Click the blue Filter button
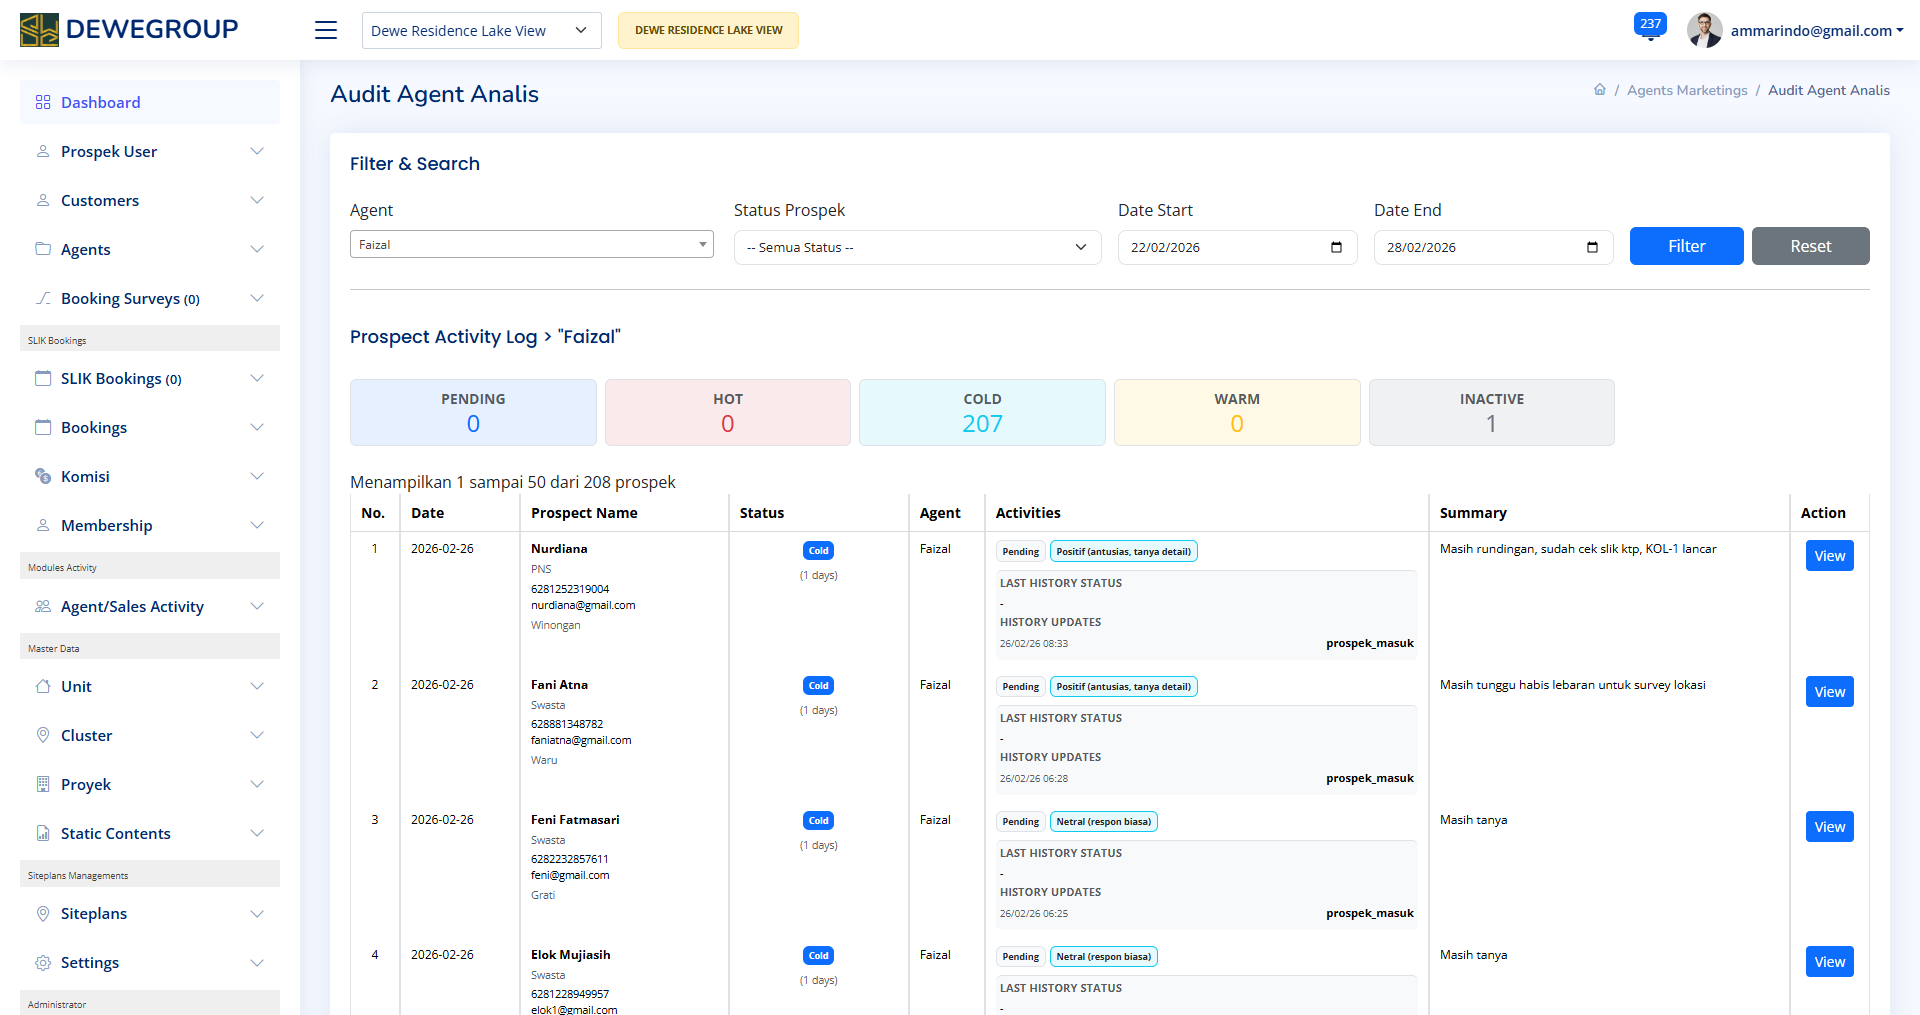This screenshot has height=1015, width=1920. click(x=1686, y=246)
